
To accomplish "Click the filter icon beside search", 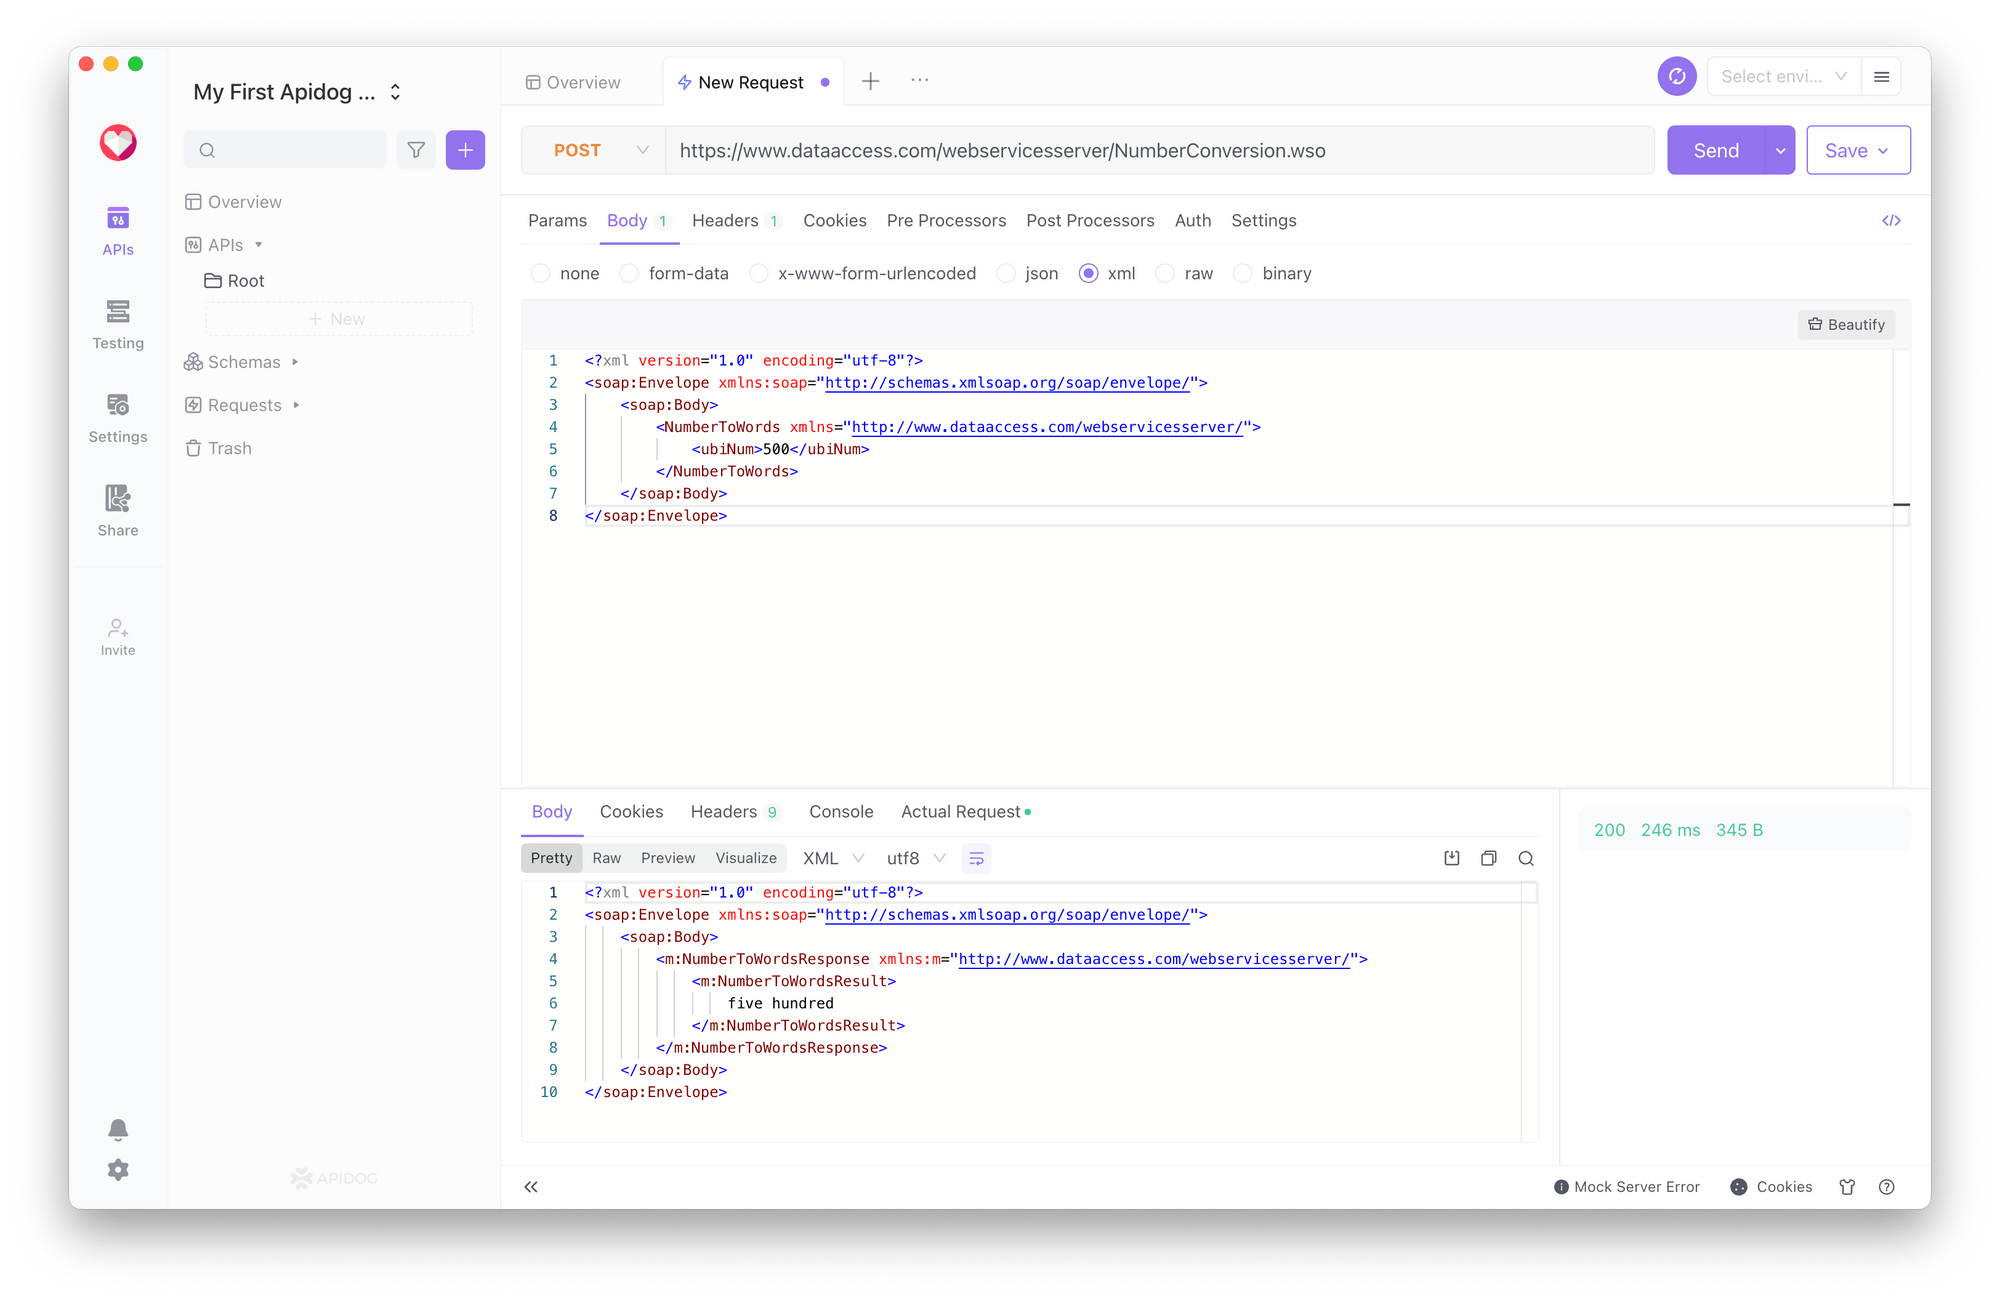I will (x=416, y=150).
